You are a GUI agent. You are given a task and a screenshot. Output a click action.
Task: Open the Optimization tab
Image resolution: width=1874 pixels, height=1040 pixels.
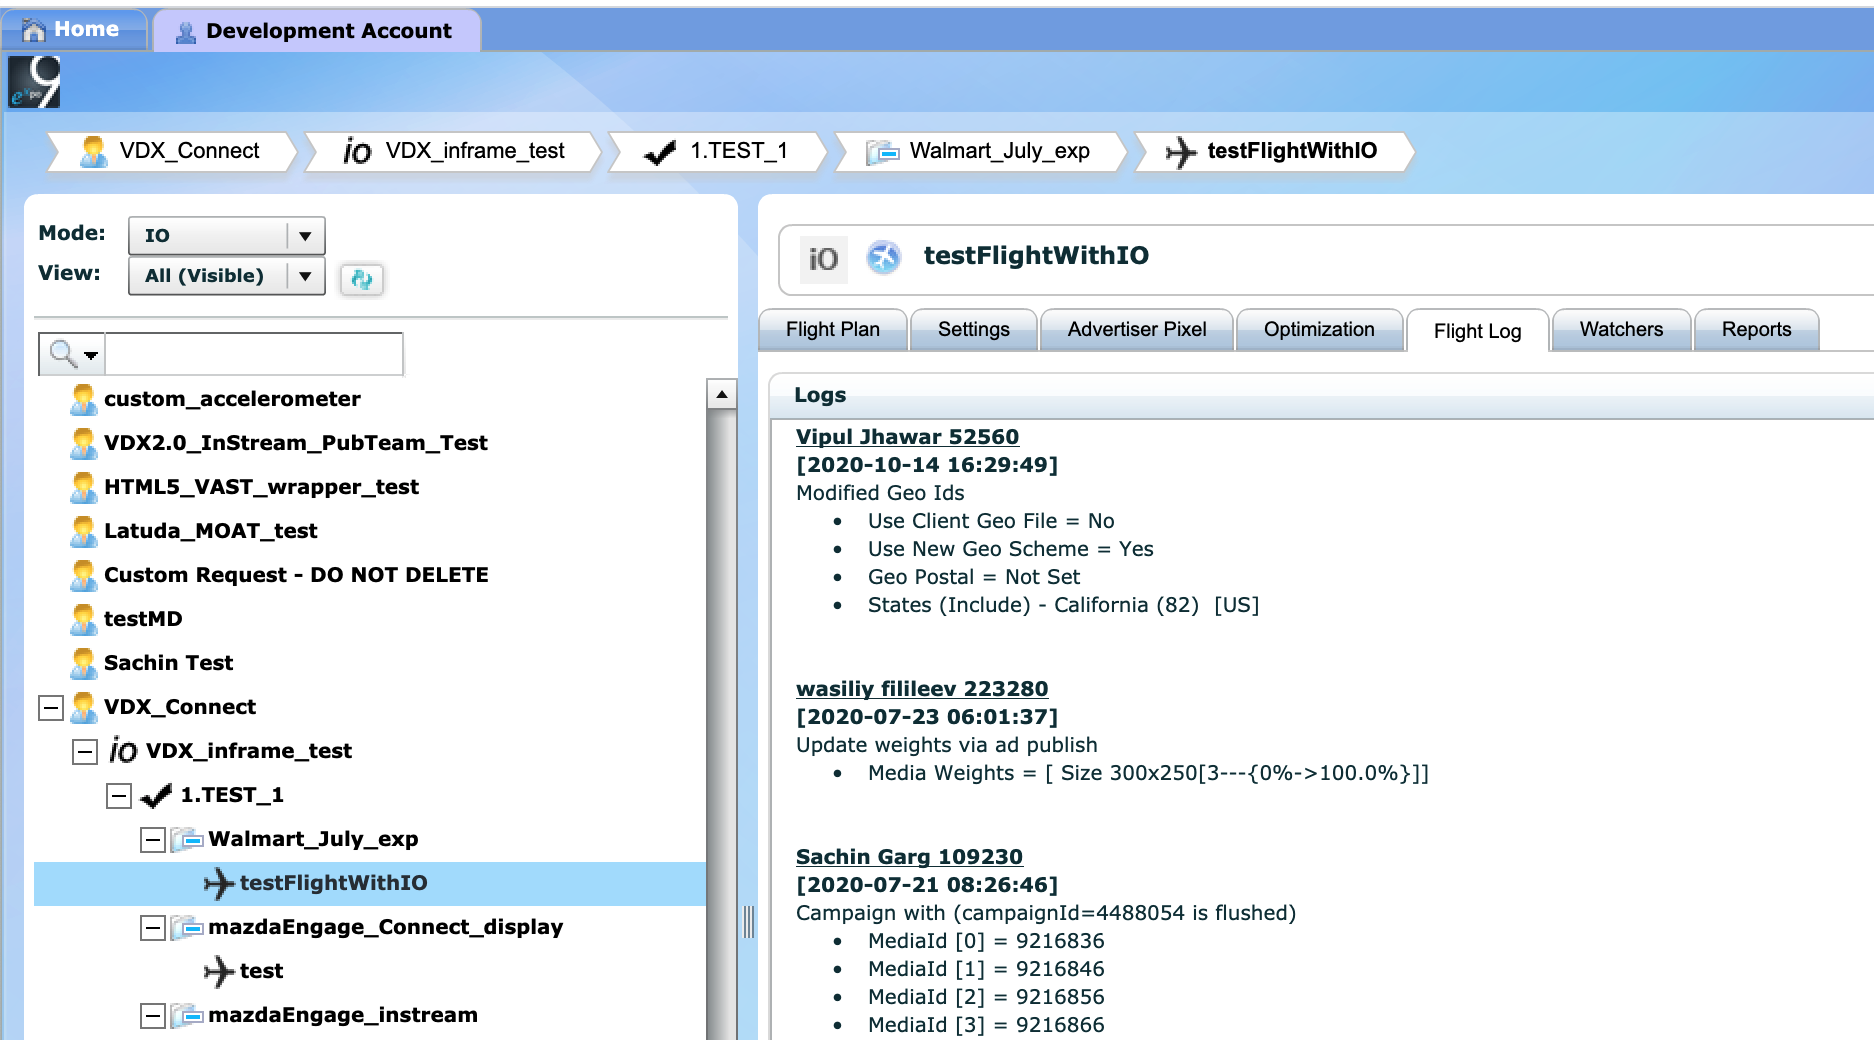coord(1318,330)
